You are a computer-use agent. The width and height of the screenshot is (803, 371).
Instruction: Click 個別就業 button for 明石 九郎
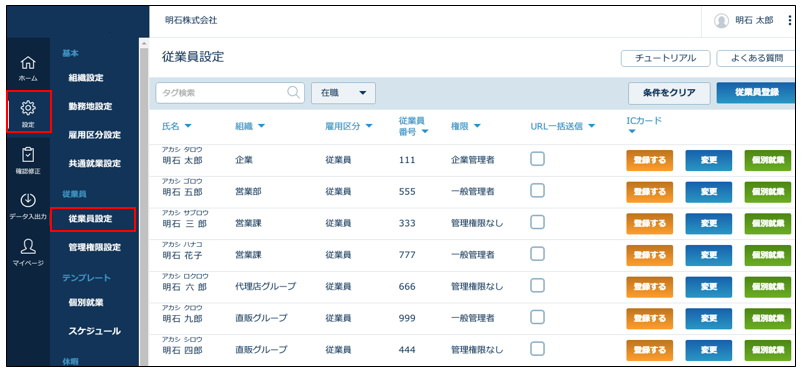pyautogui.click(x=768, y=318)
